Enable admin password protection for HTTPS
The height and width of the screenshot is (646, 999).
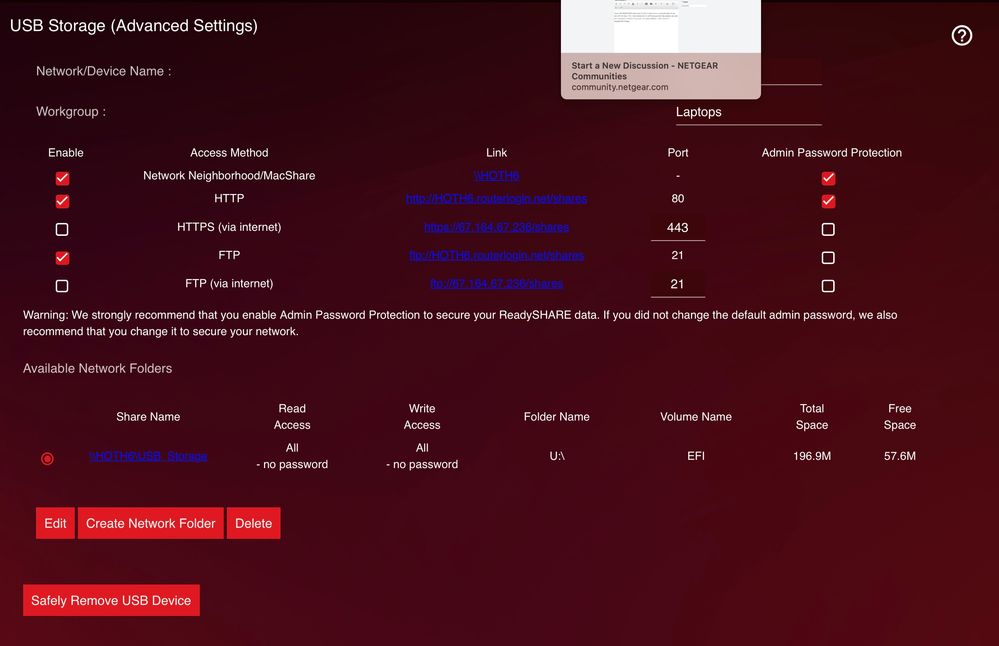point(828,229)
